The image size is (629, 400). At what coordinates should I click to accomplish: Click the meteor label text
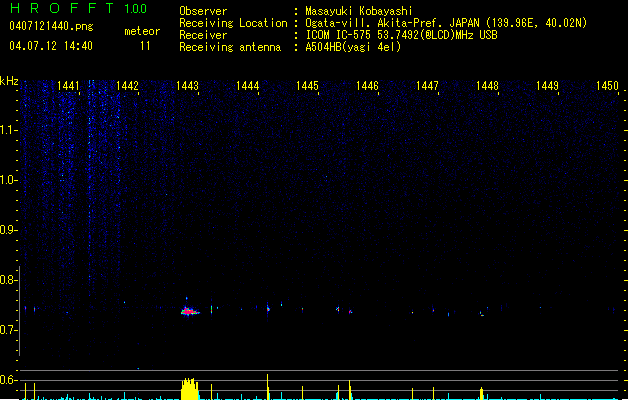tap(142, 31)
